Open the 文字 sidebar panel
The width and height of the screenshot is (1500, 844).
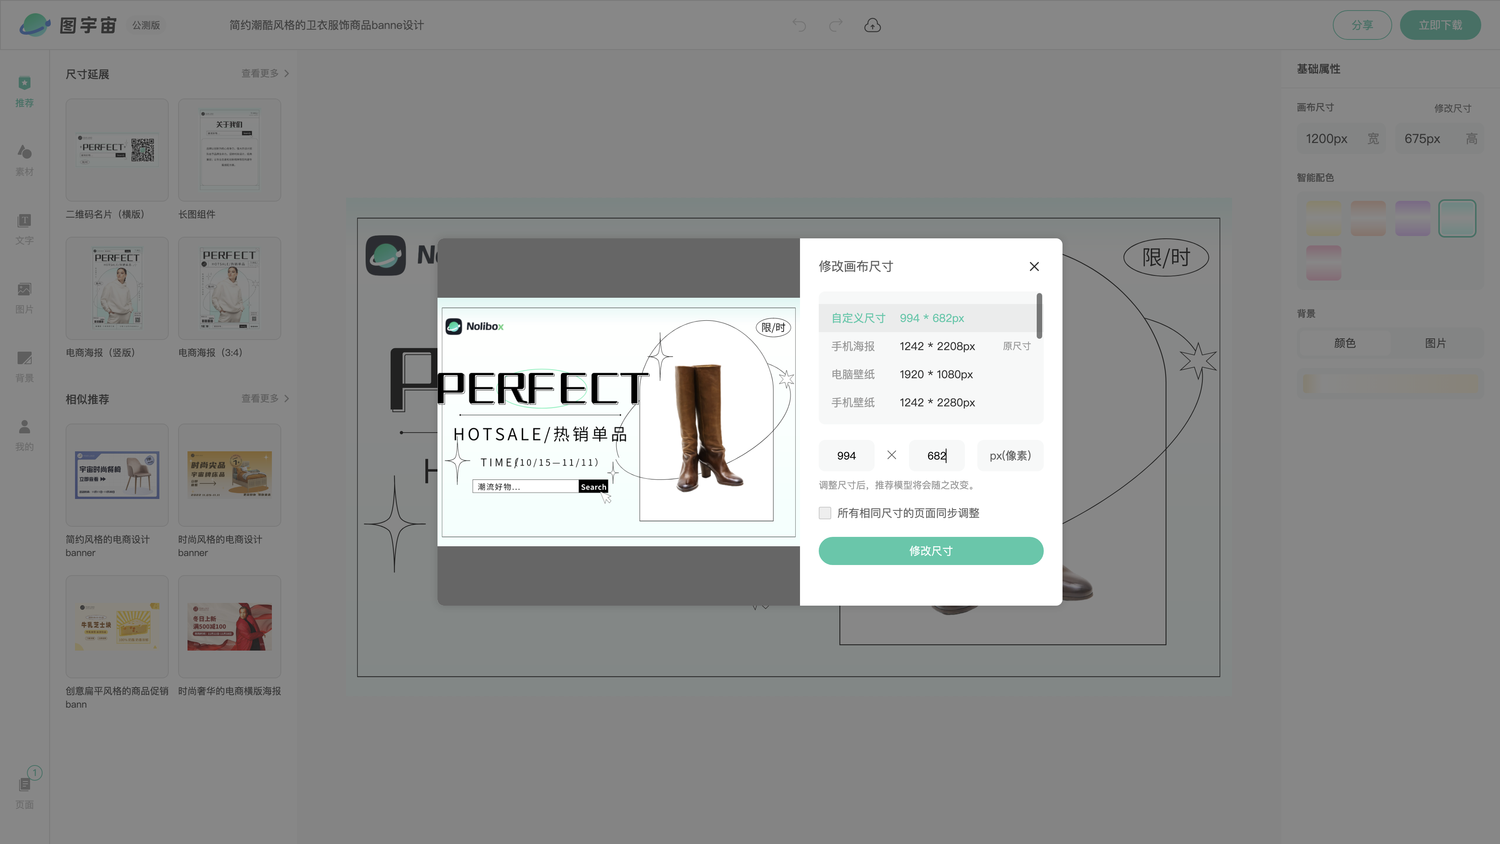click(x=24, y=228)
